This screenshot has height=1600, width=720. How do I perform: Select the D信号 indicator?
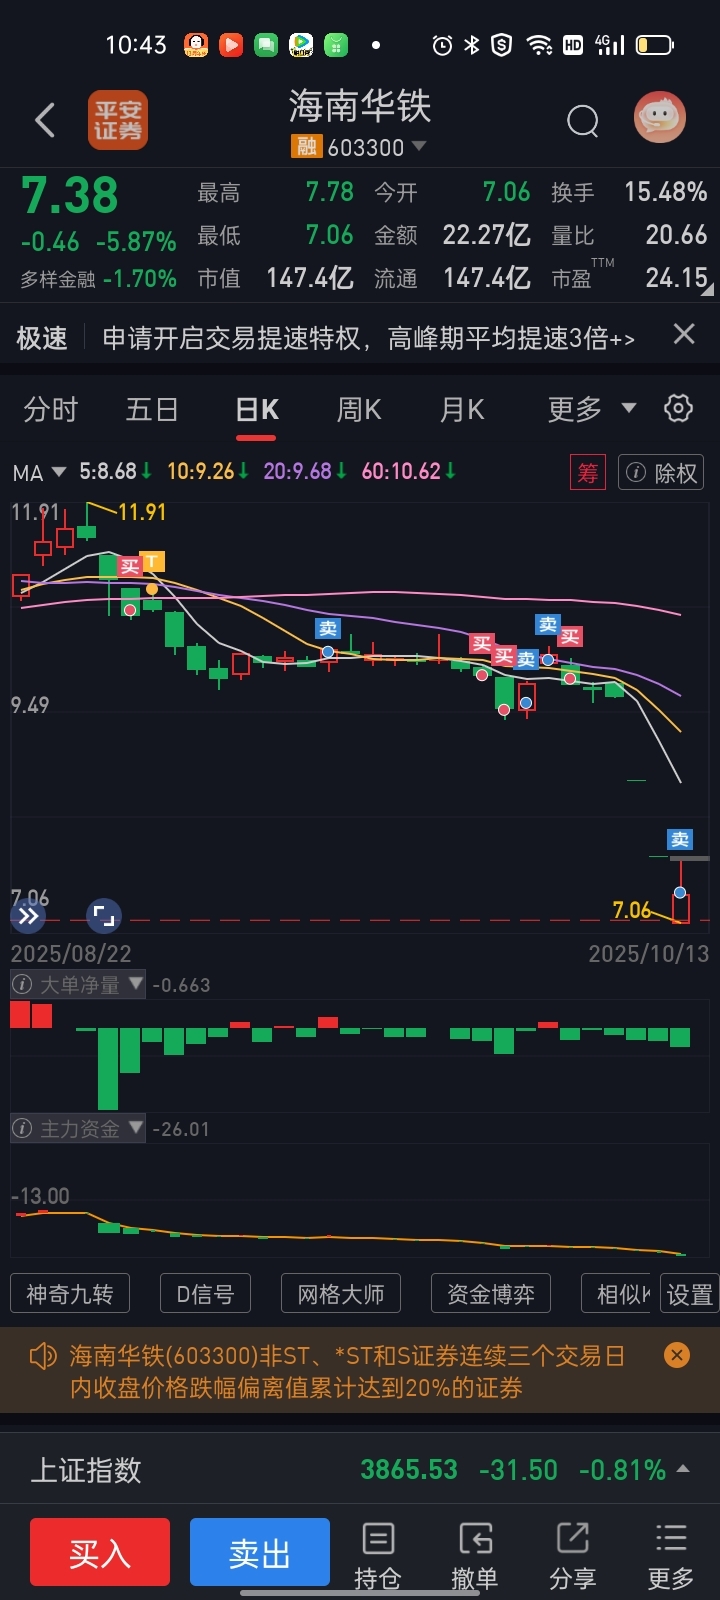(x=205, y=1294)
